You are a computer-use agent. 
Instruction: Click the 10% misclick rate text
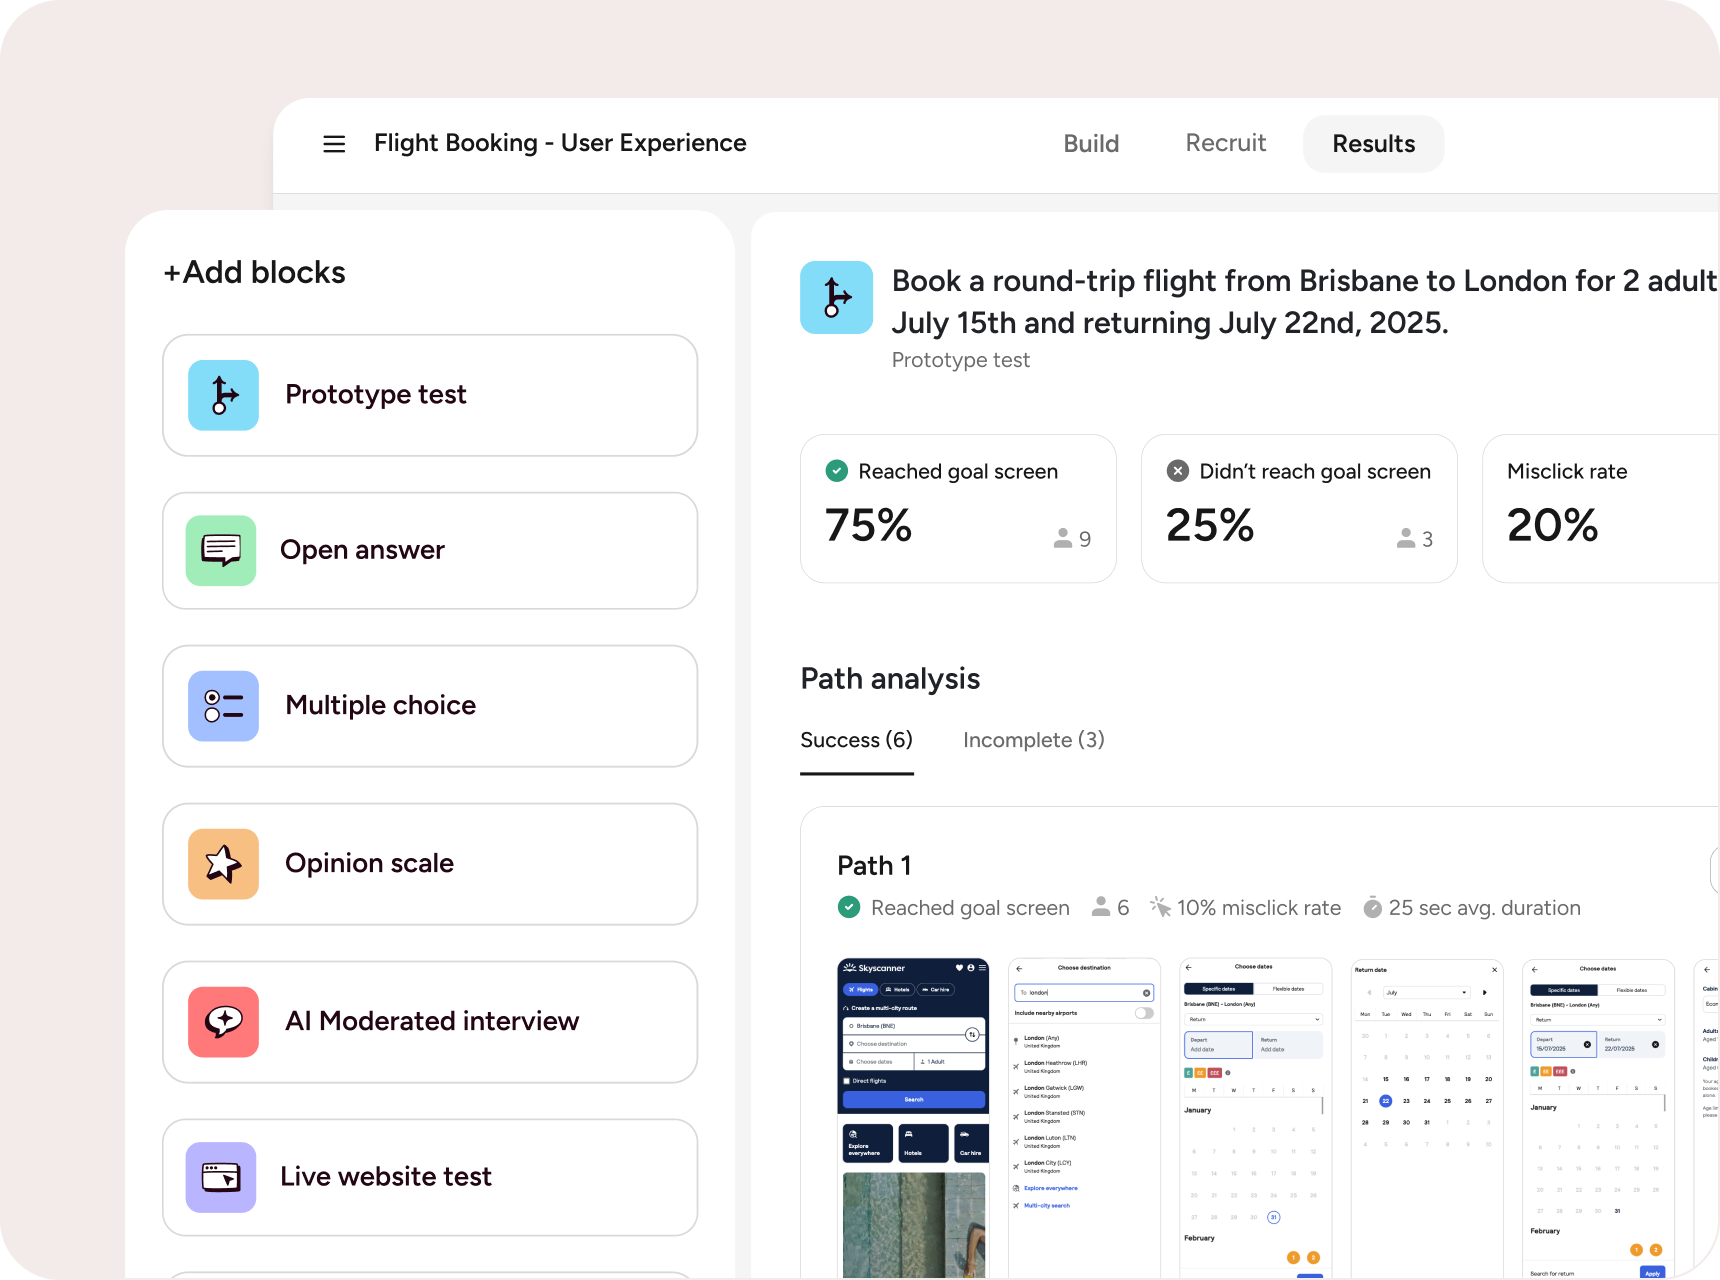point(1259,908)
